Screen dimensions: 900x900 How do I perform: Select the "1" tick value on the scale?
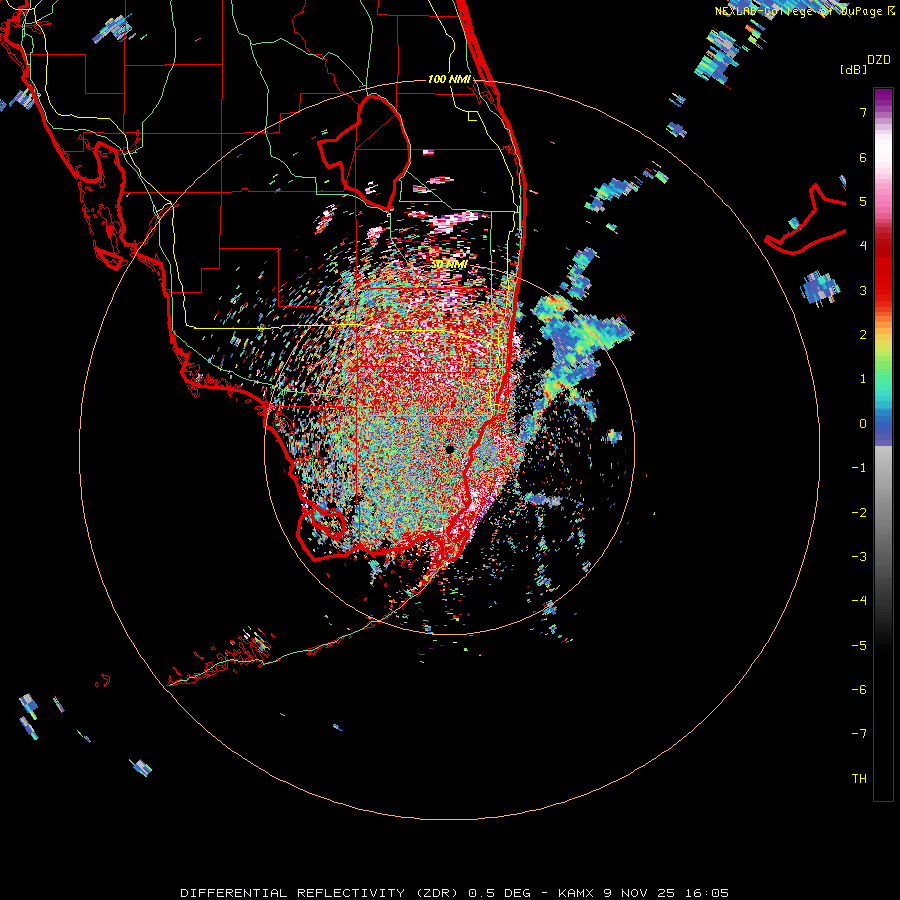tap(863, 379)
